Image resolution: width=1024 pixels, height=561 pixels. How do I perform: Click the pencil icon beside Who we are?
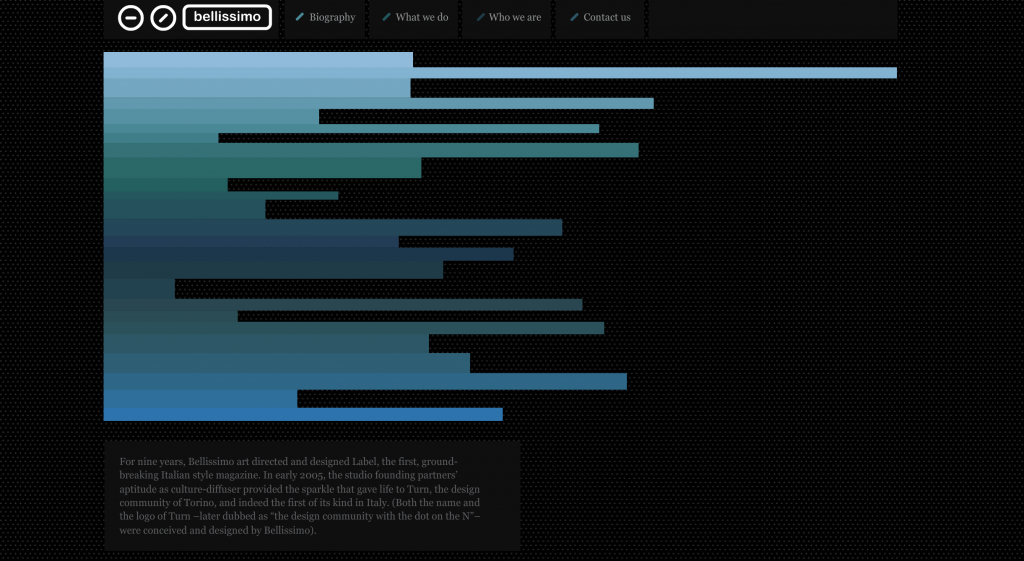point(480,17)
